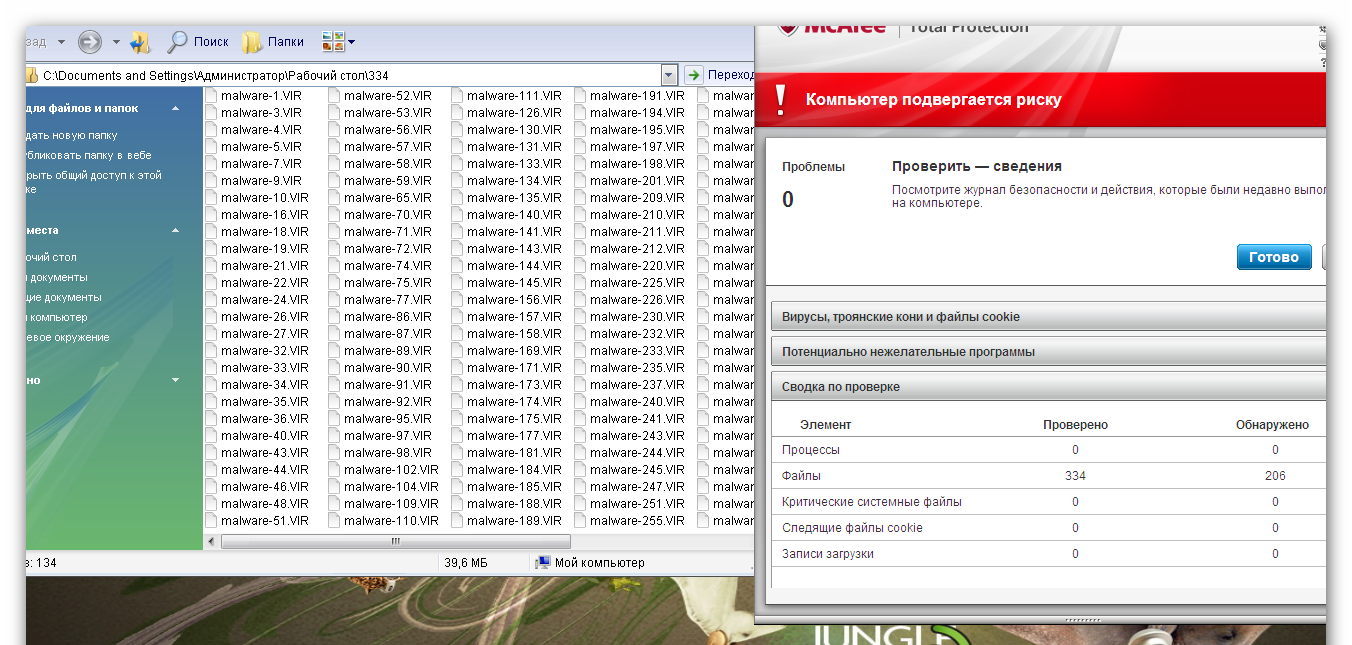Select the malware-1.VIR file icon
This screenshot has width=1352, height=645.
[211, 96]
